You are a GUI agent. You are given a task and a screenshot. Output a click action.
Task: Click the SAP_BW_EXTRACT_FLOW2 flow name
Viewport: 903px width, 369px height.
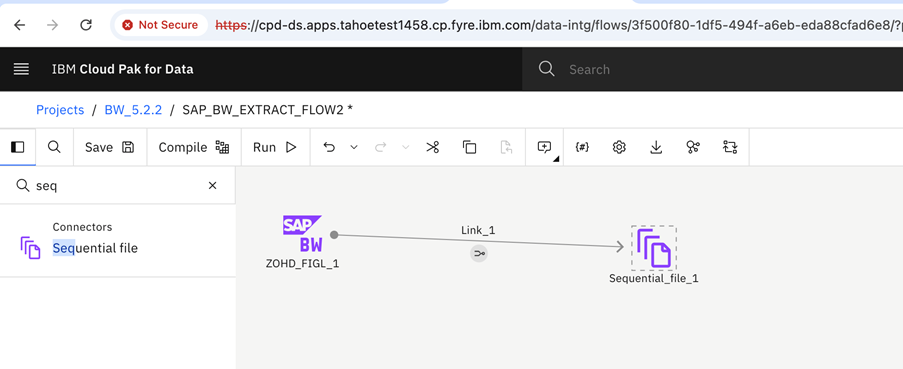267,110
